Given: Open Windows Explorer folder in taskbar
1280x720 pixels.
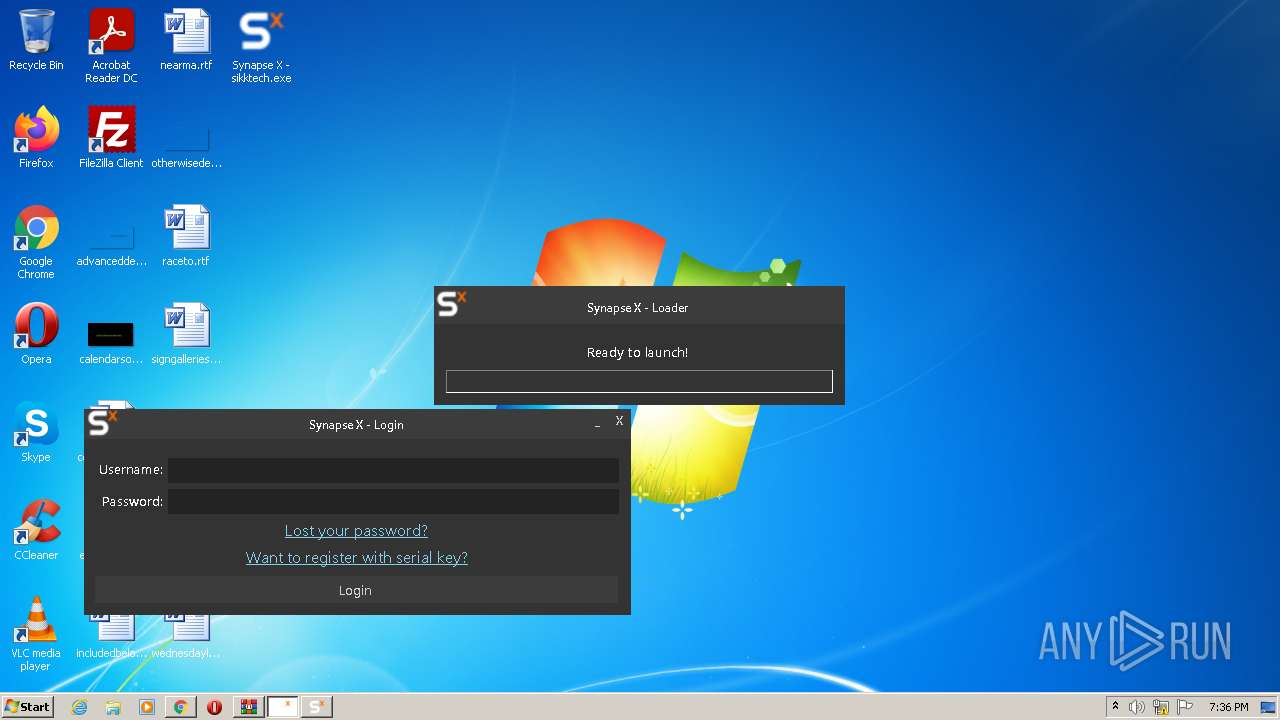Looking at the screenshot, I should [113, 707].
